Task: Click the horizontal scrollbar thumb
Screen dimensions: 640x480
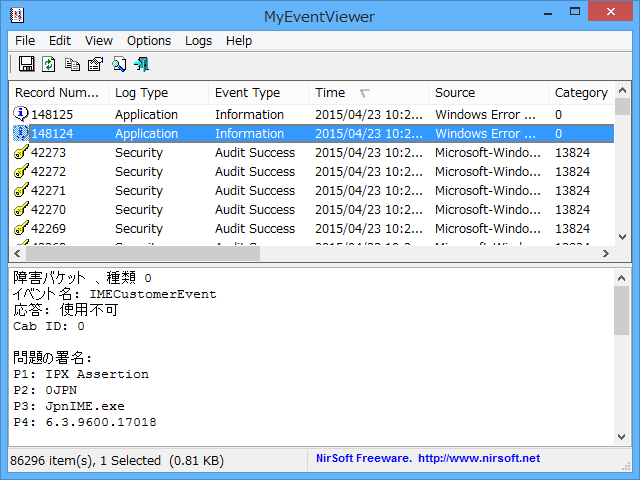Action: coord(143,253)
